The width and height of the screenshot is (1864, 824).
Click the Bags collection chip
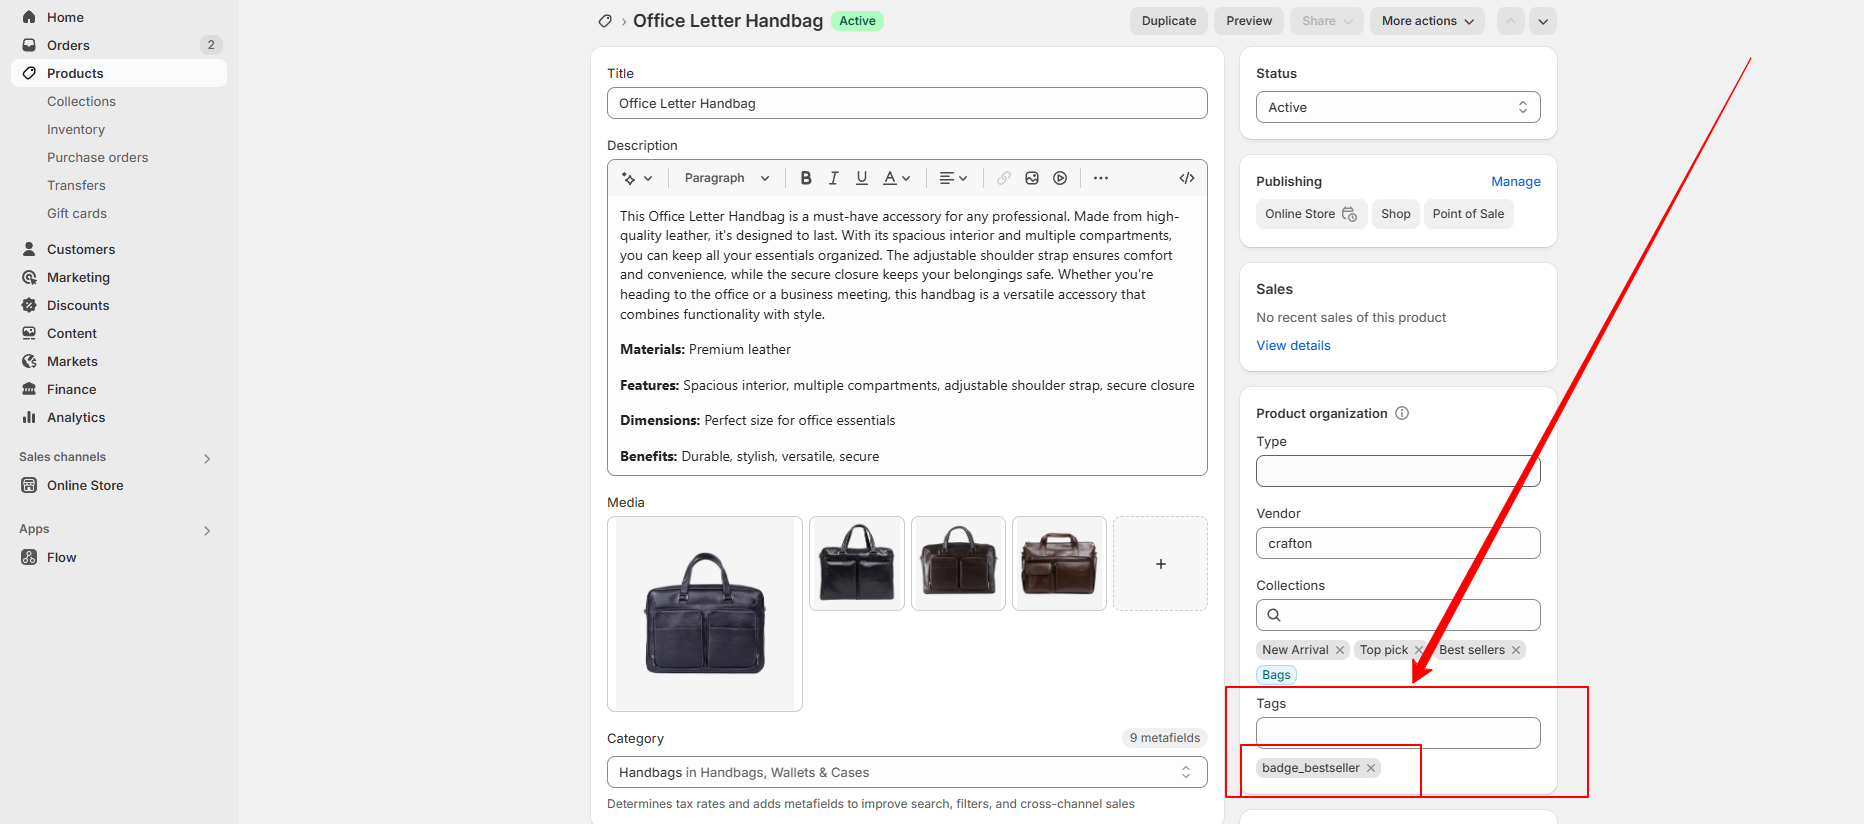click(1276, 675)
